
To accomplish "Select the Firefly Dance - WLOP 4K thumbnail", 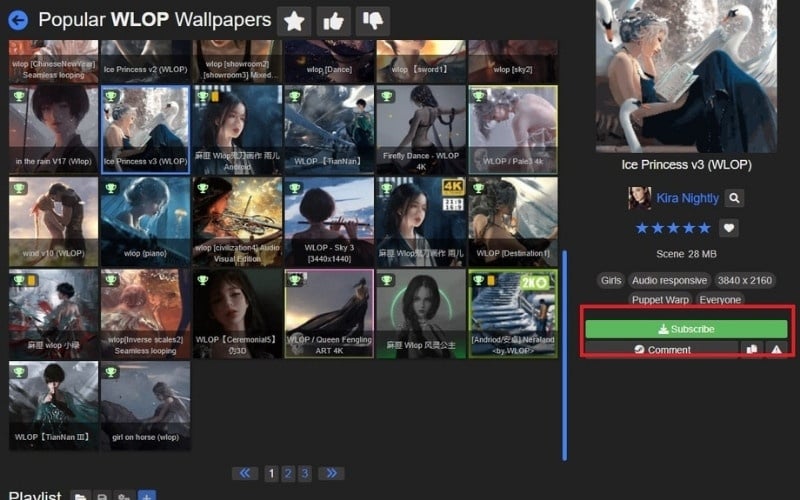I will [420, 130].
